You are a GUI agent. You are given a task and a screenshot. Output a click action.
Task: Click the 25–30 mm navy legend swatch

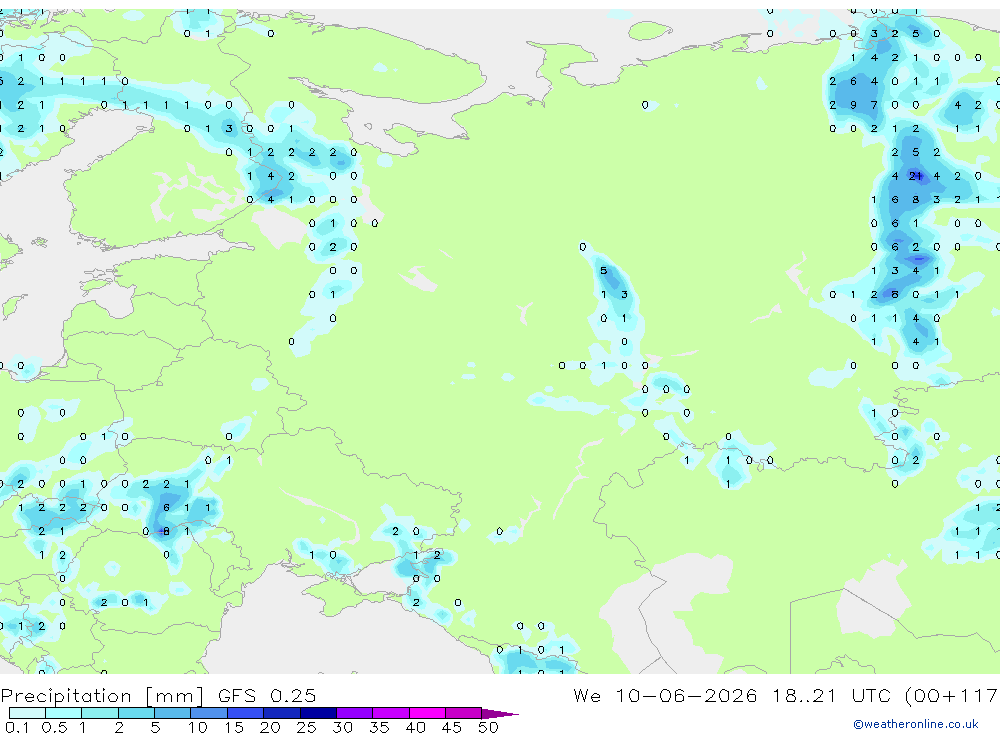[318, 713]
